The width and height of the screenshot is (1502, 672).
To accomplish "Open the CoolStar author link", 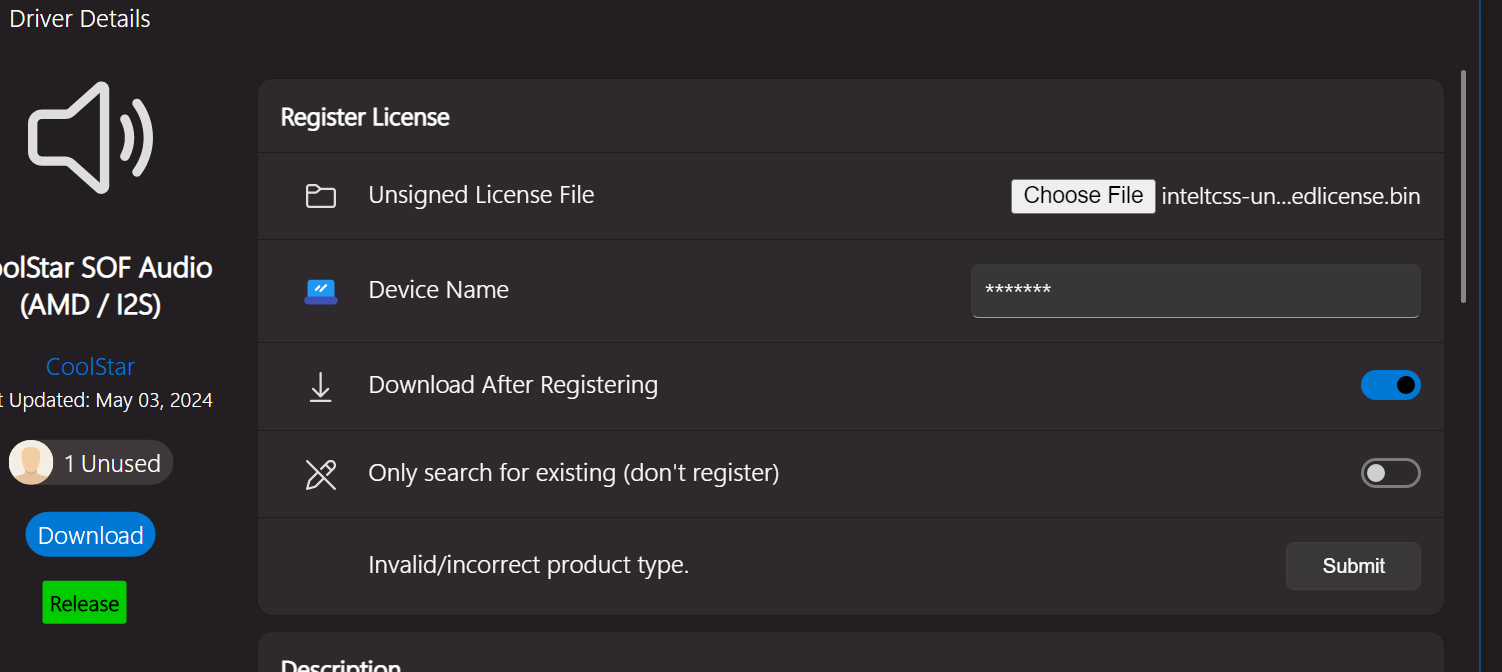I will [90, 367].
